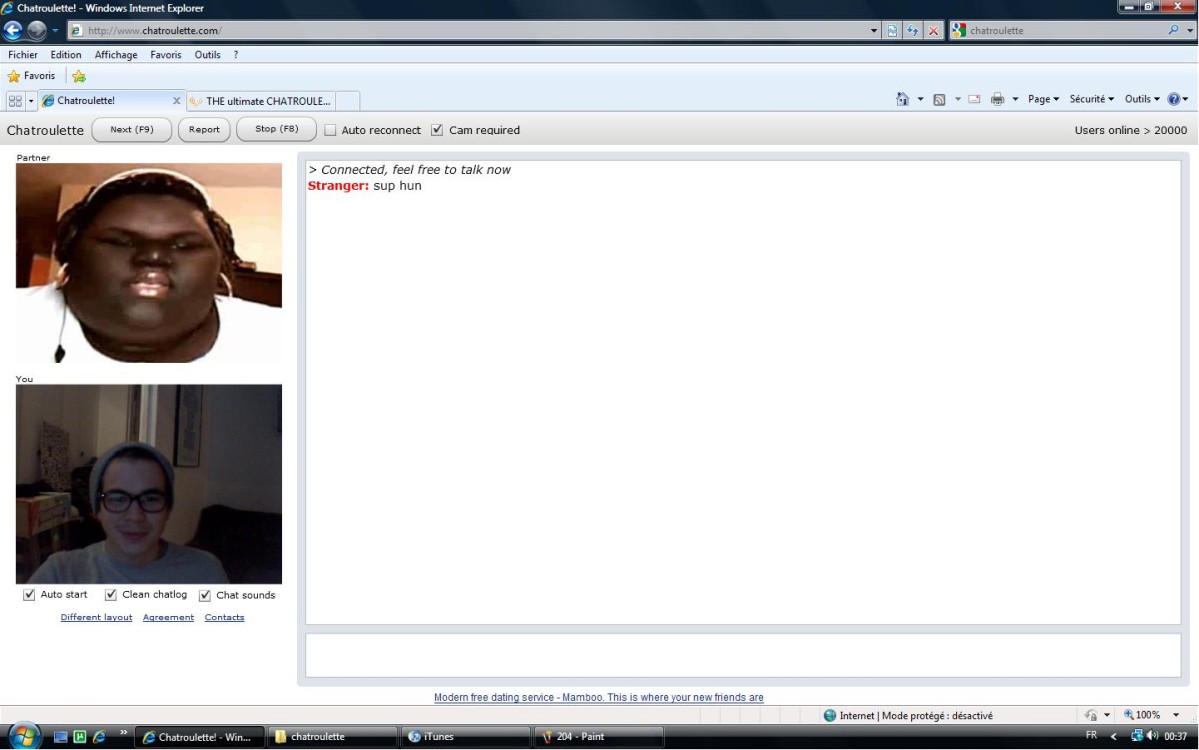Click the Mamboo dating service link
1199x750 pixels.
point(599,697)
